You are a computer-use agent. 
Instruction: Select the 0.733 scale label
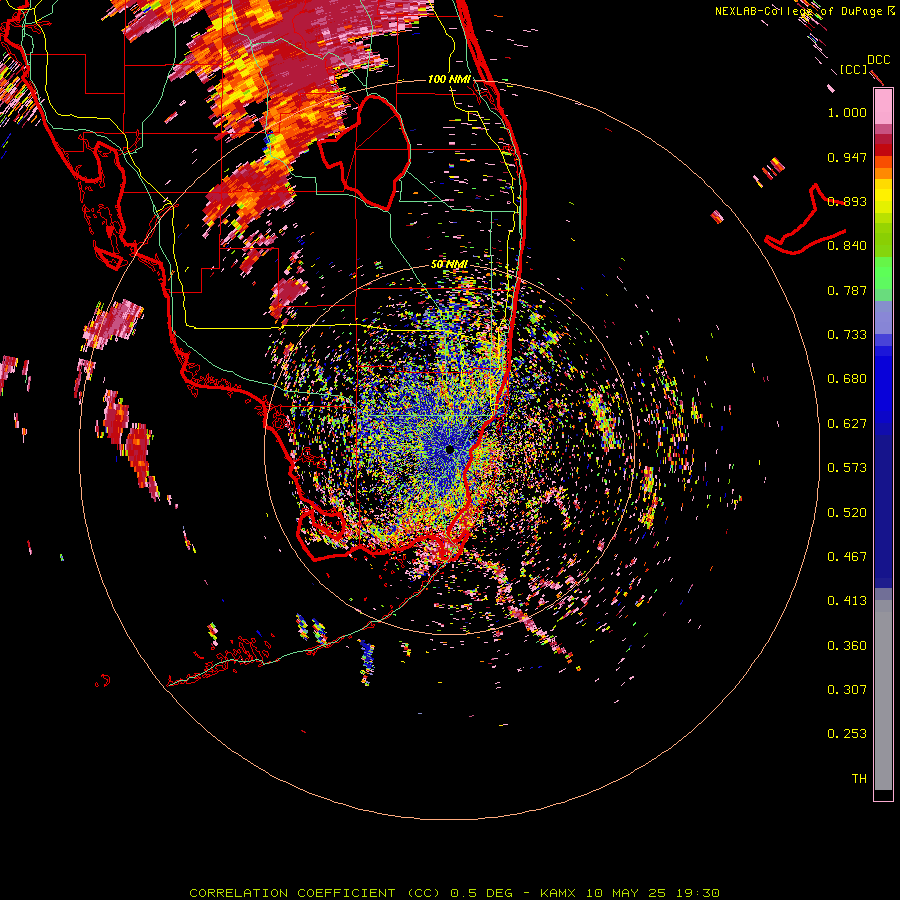tap(847, 335)
